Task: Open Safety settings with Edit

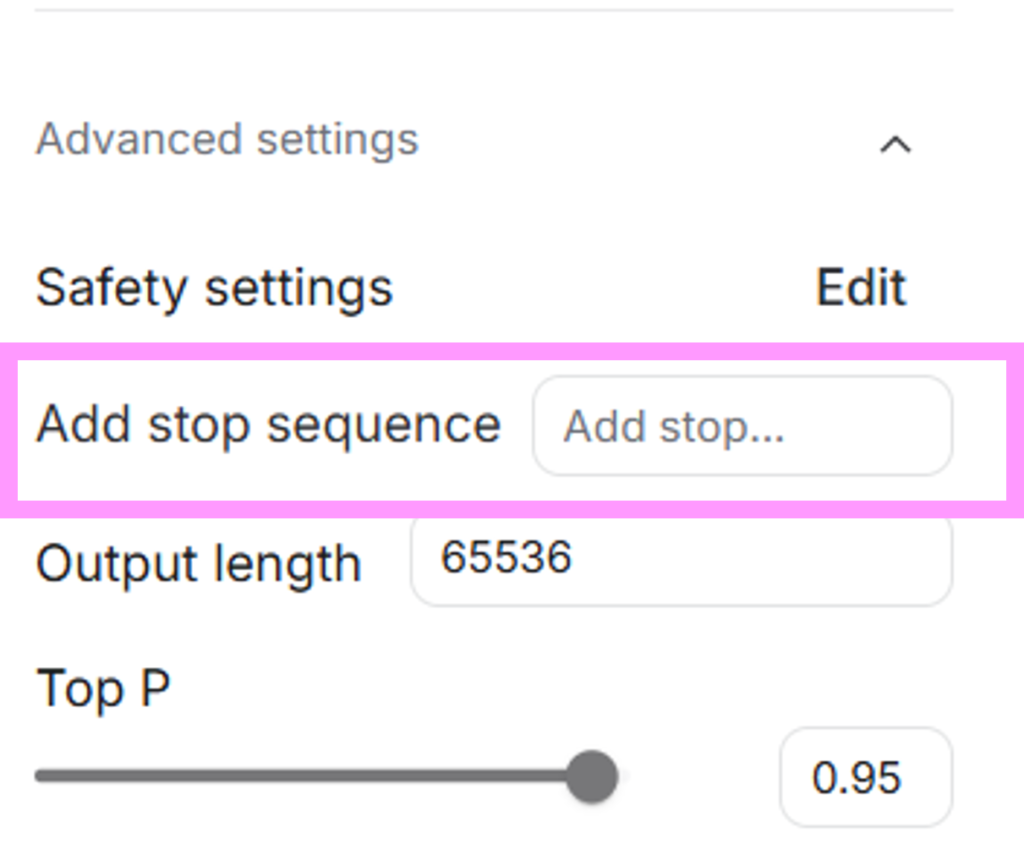Action: click(861, 288)
